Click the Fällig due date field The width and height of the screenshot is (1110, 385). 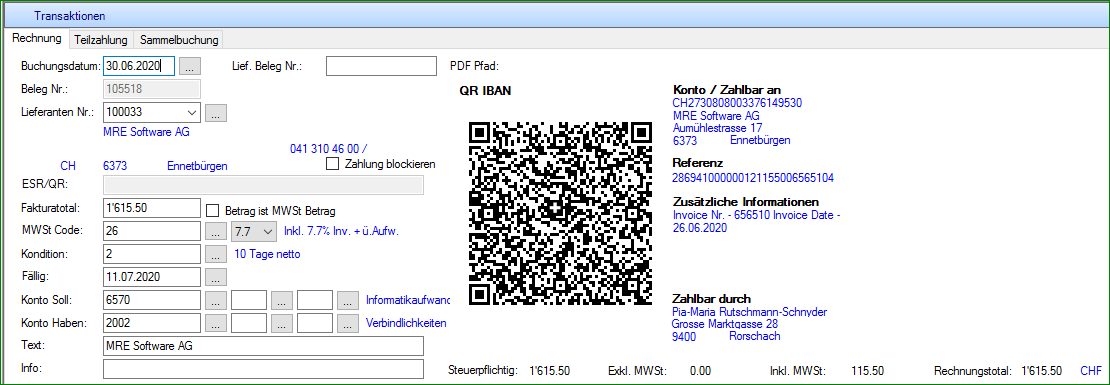point(152,277)
